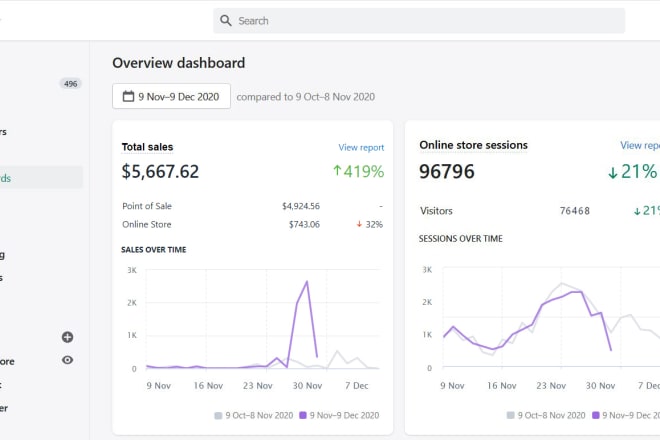
Task: Click the 30 Nov label on sales chart
Action: tap(307, 386)
